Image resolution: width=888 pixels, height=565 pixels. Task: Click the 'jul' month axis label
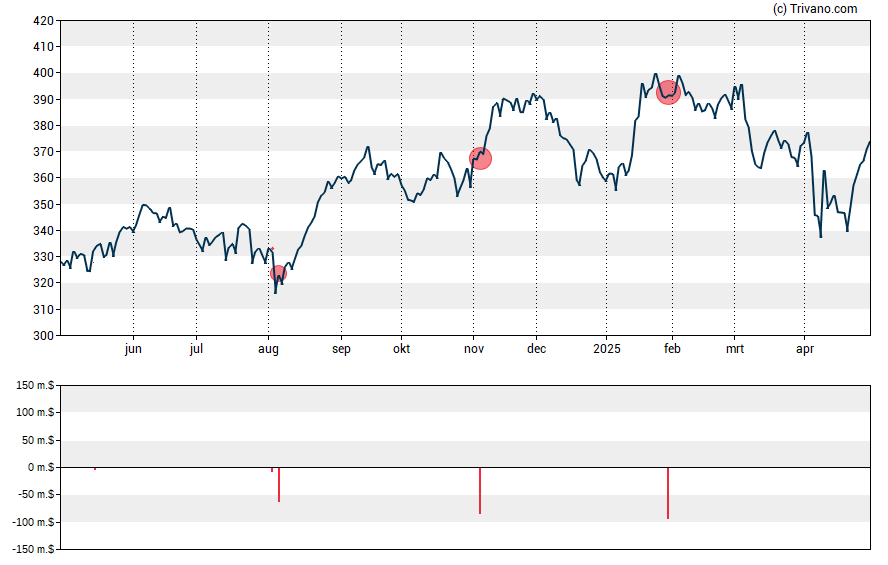196,349
